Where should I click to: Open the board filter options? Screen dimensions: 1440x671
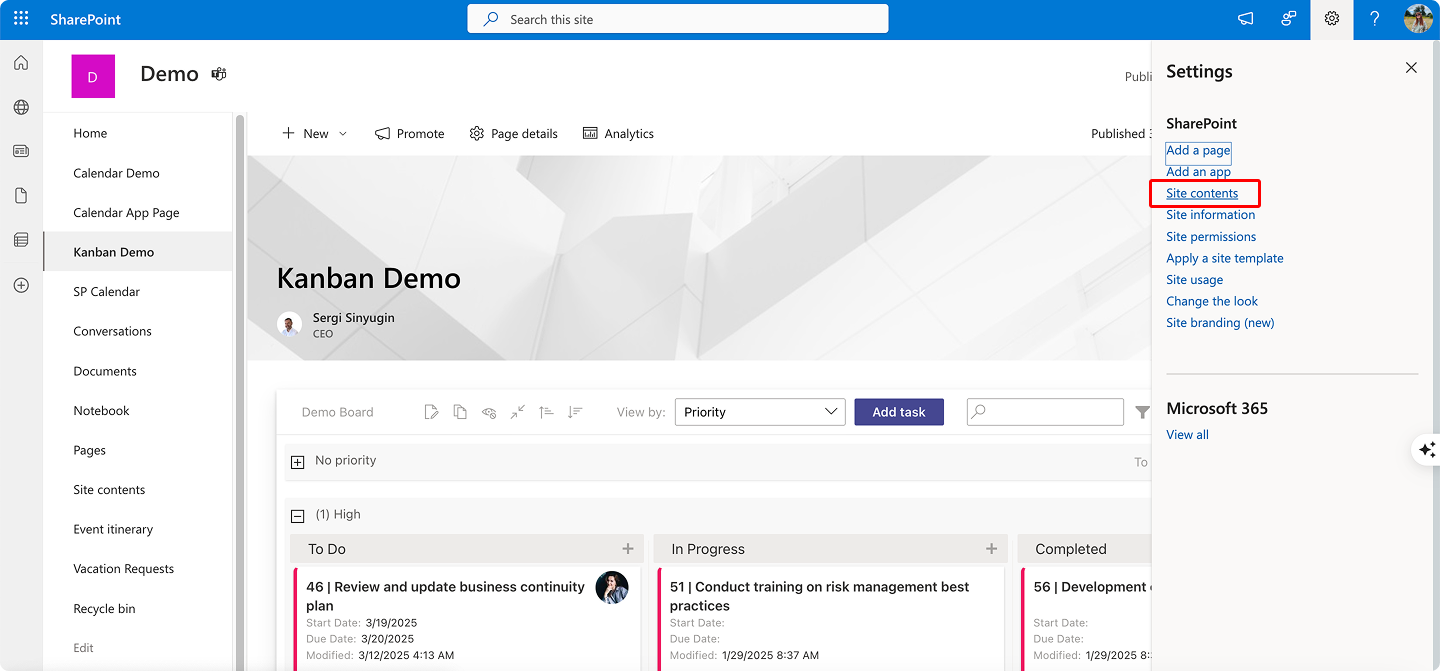tap(1142, 412)
